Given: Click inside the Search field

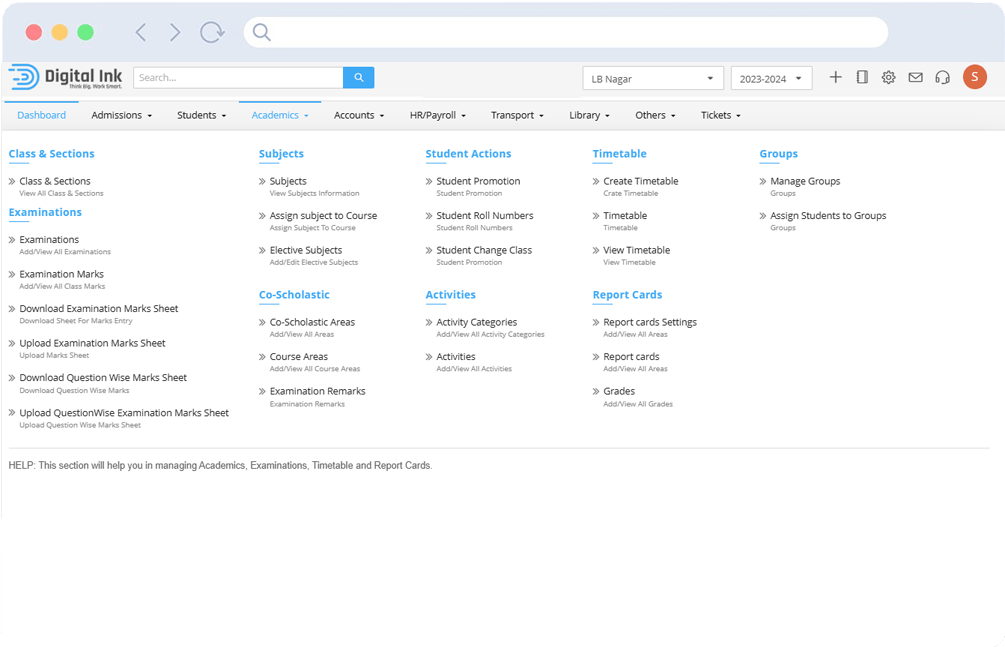Looking at the screenshot, I should 238,77.
